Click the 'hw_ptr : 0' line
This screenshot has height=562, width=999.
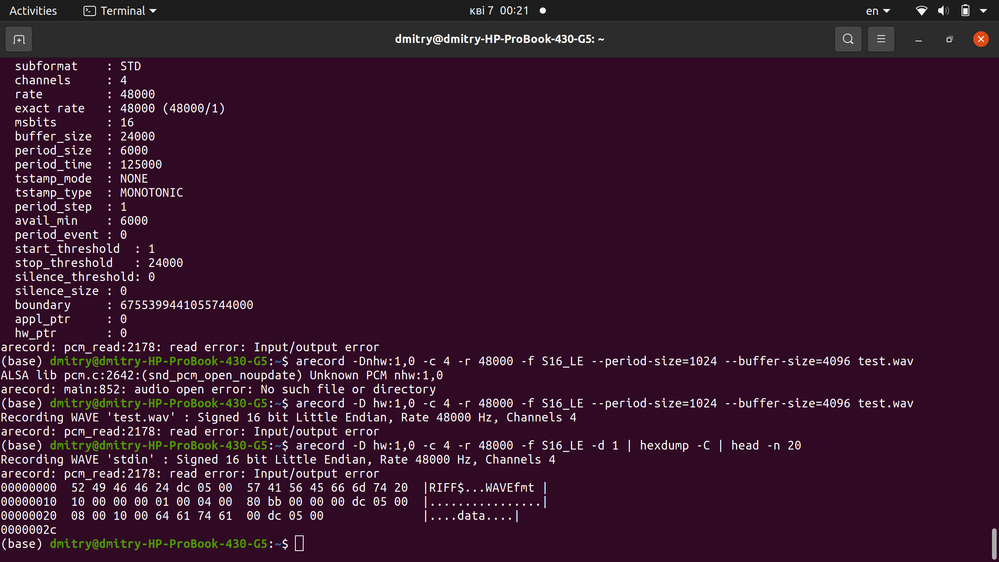71,333
